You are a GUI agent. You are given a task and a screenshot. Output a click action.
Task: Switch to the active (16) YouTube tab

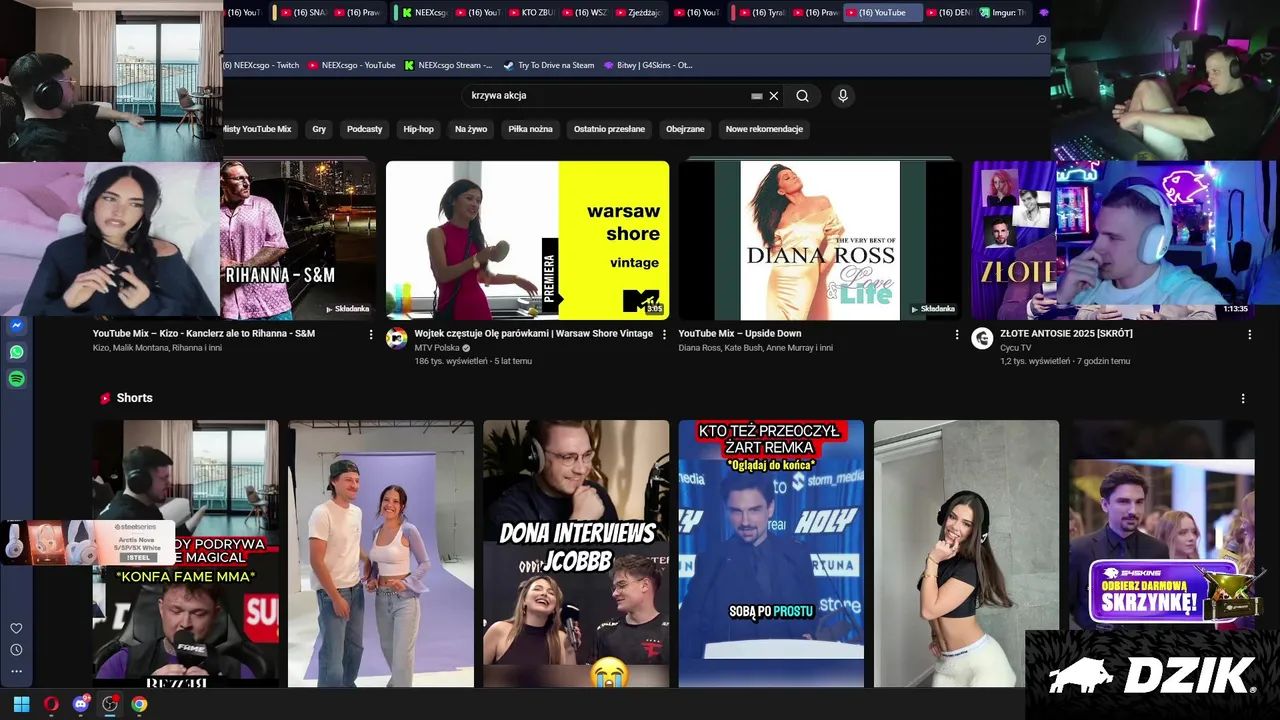[x=883, y=13]
